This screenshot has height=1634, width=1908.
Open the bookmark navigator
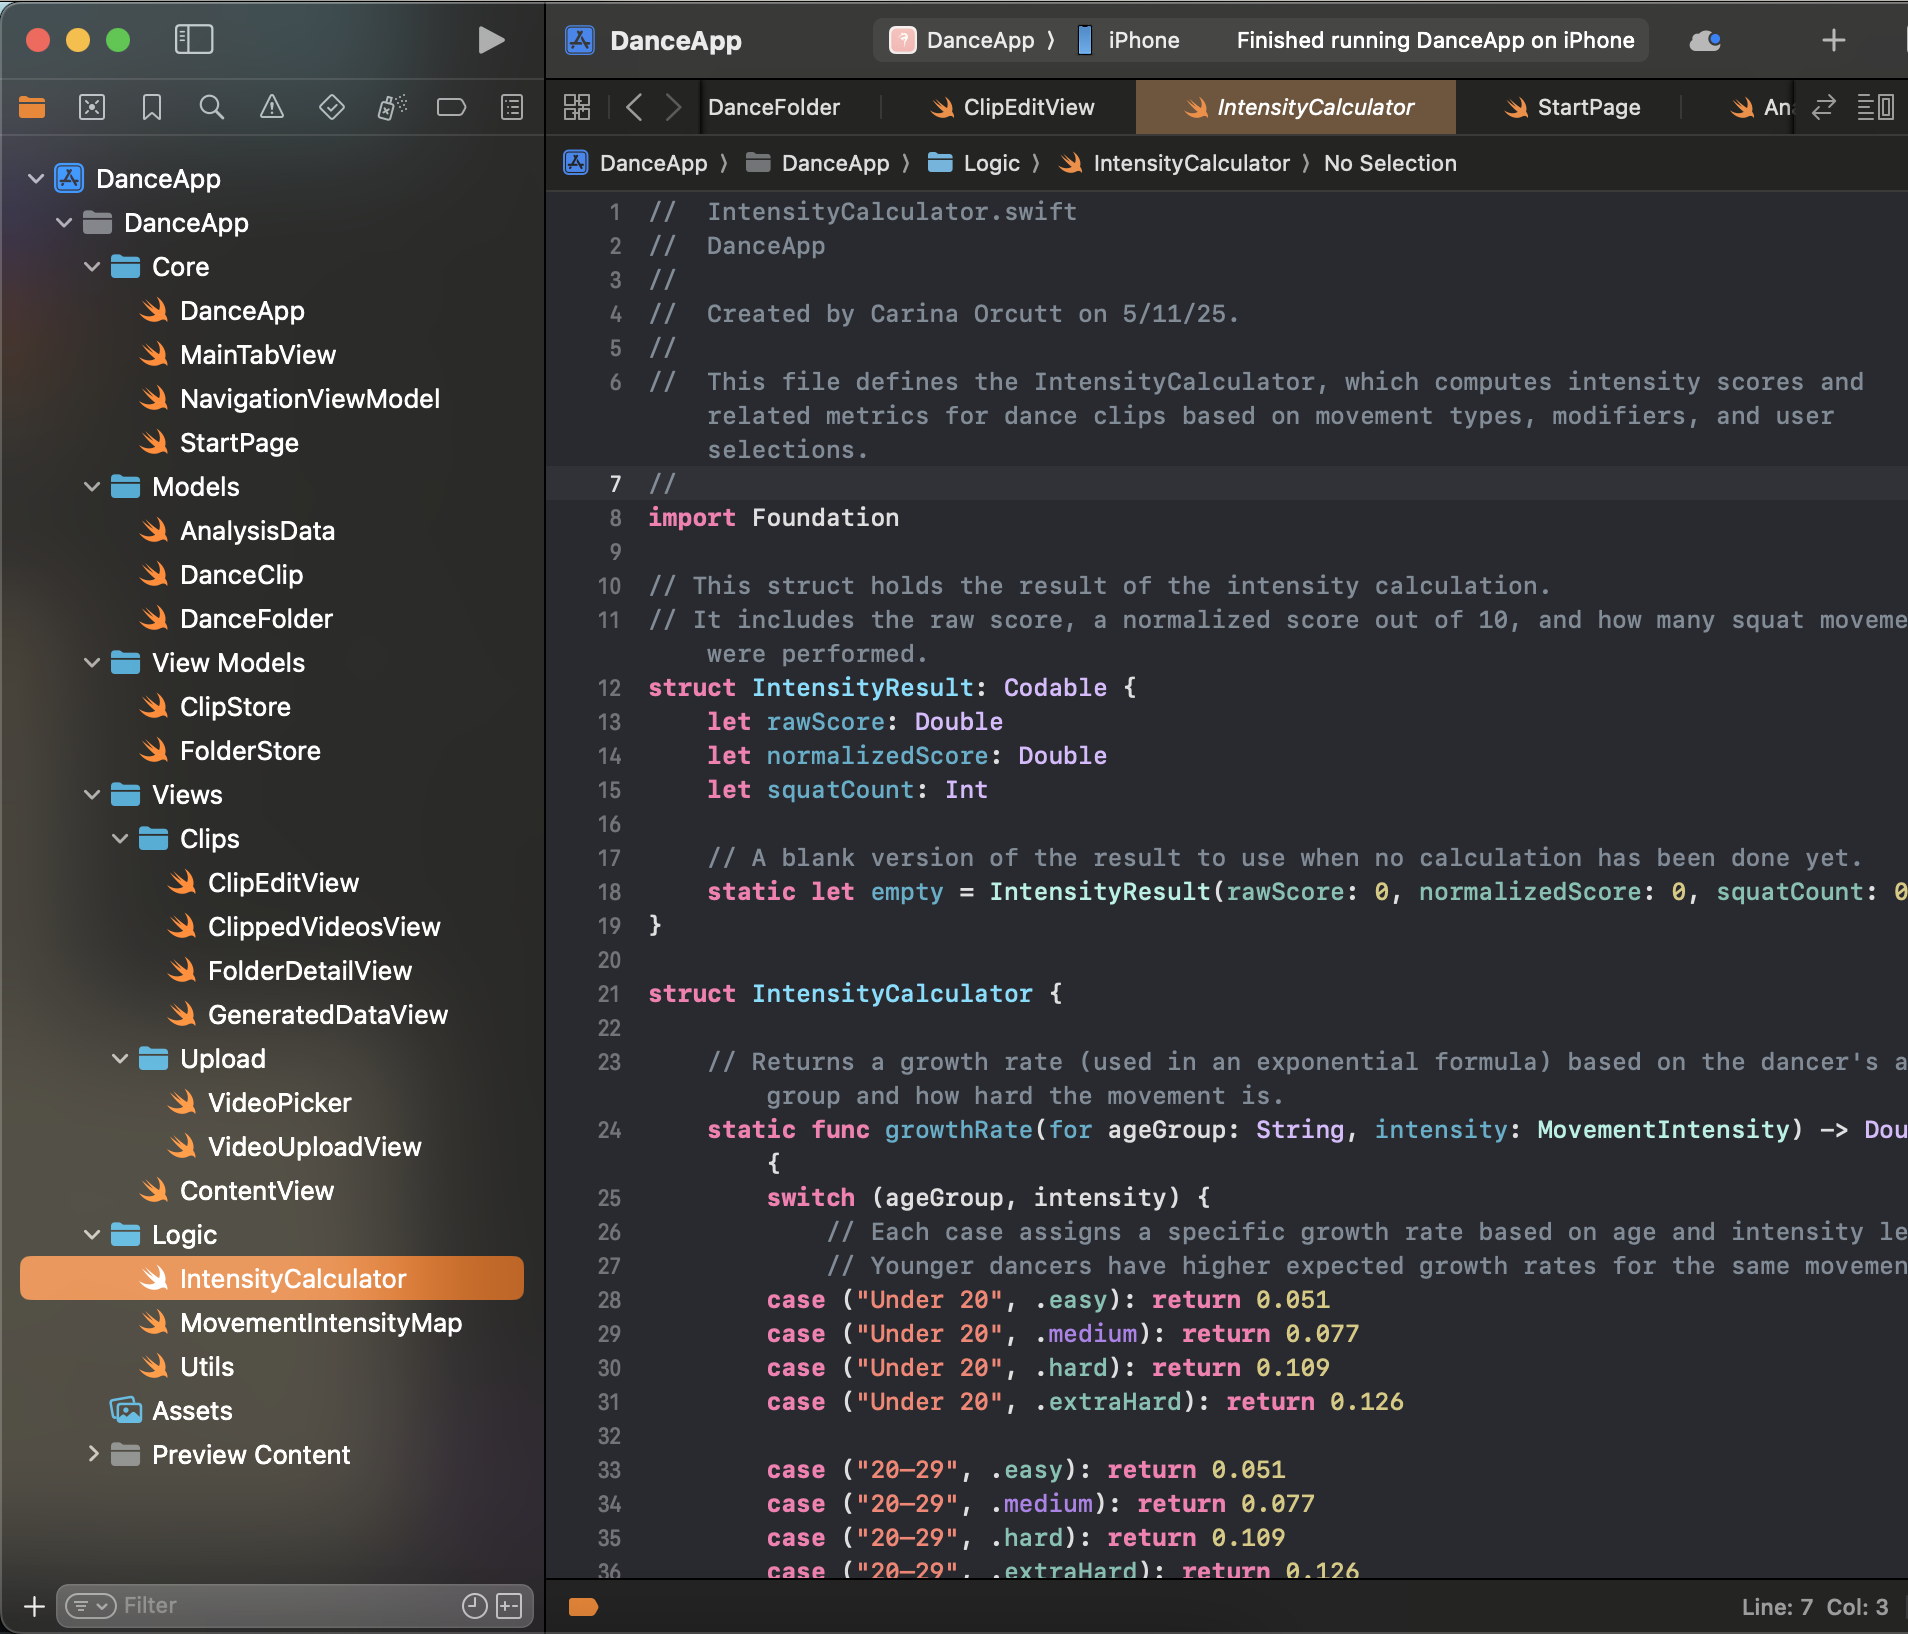152,107
